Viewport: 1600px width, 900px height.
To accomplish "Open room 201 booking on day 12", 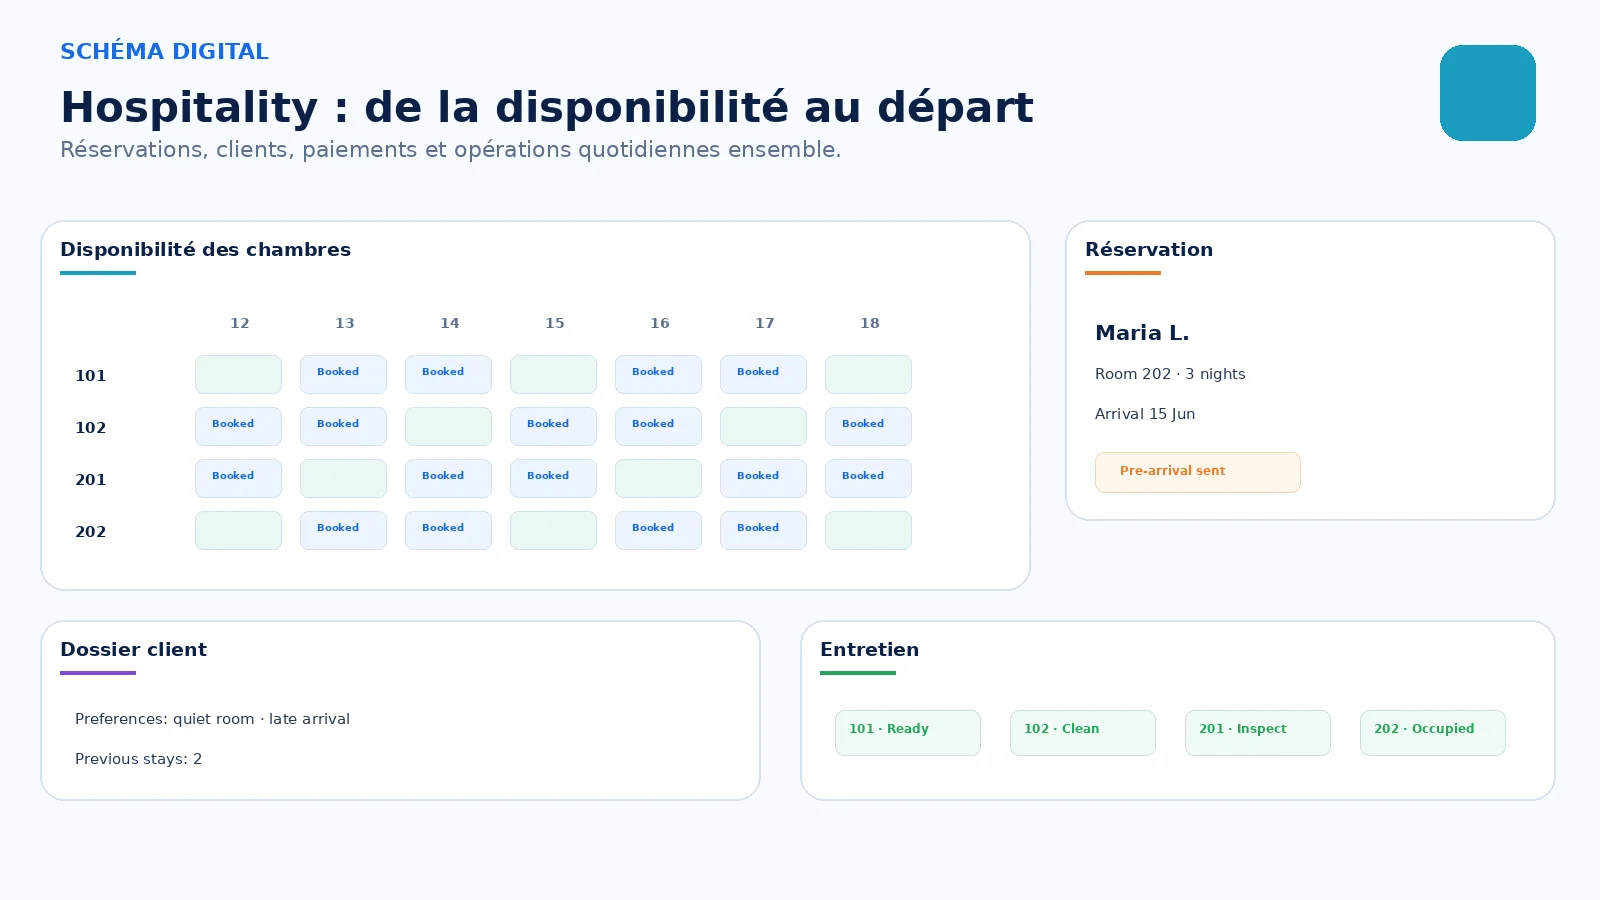I will (238, 478).
